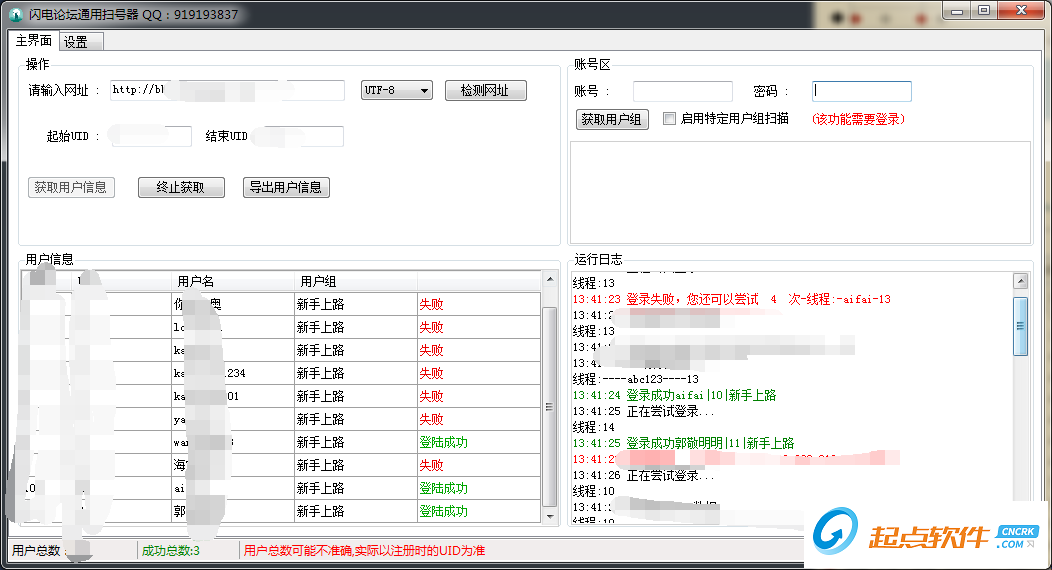Click the 账号 account input field
The width and height of the screenshot is (1052, 570).
(x=682, y=91)
